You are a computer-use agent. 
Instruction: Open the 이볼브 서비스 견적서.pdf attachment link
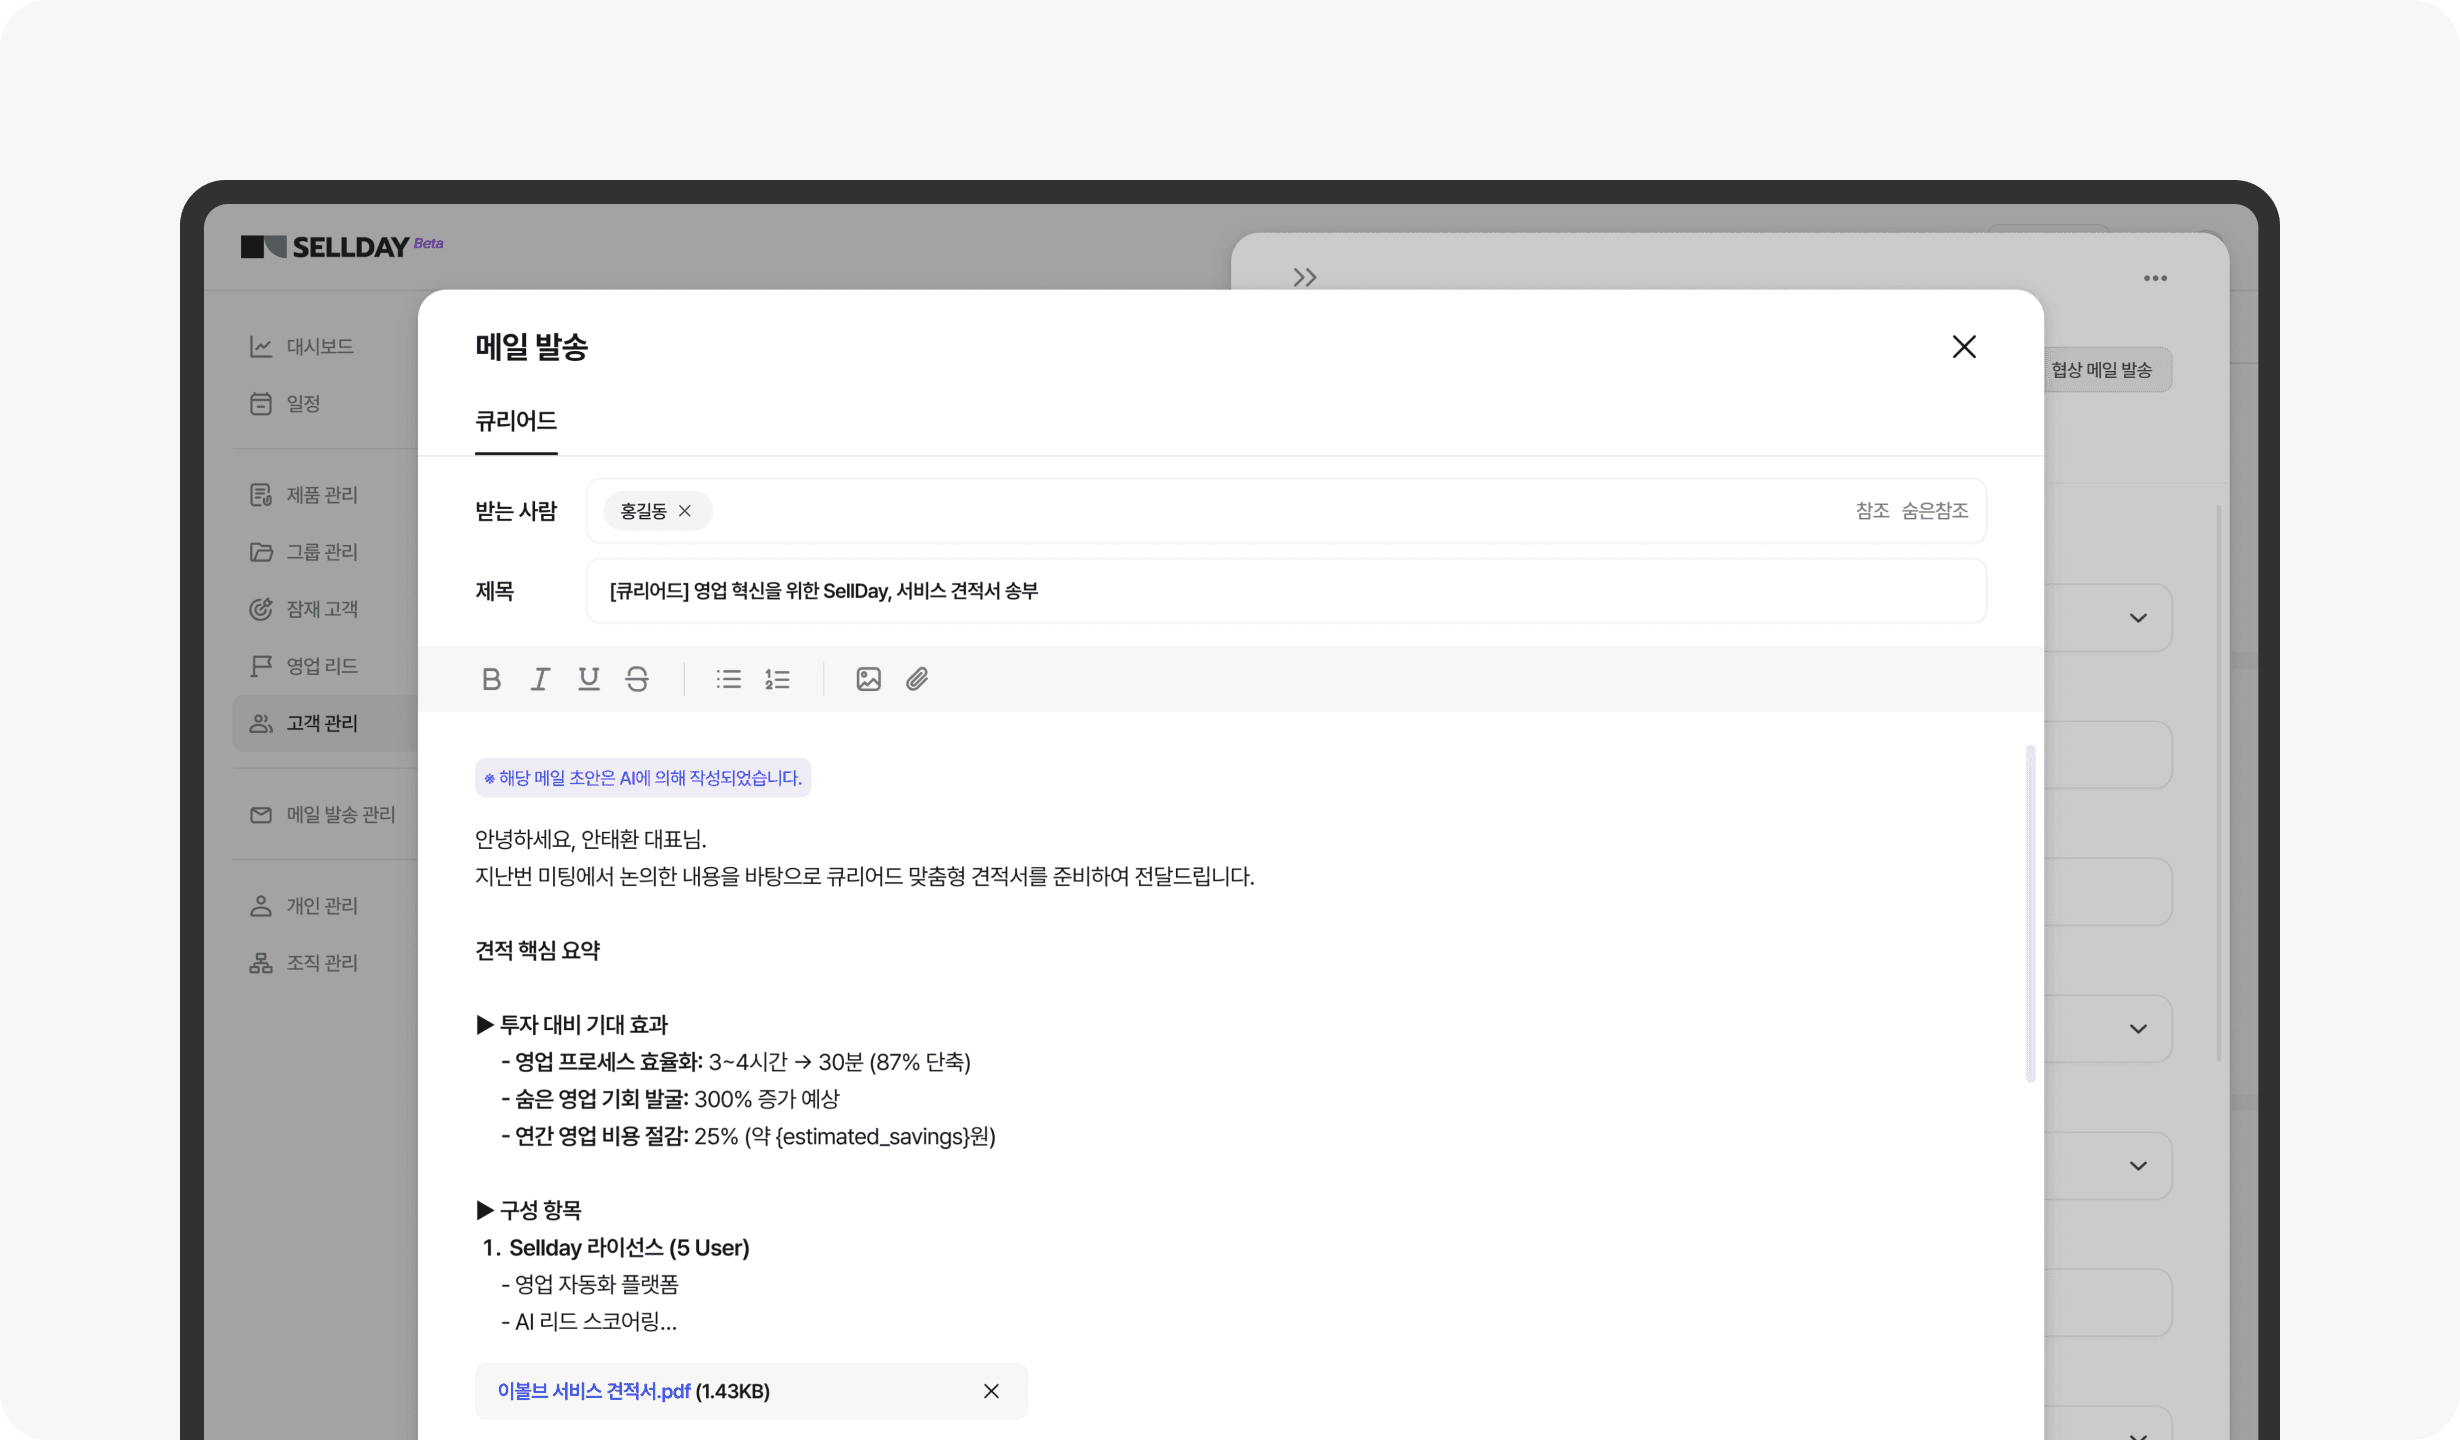tap(593, 1391)
